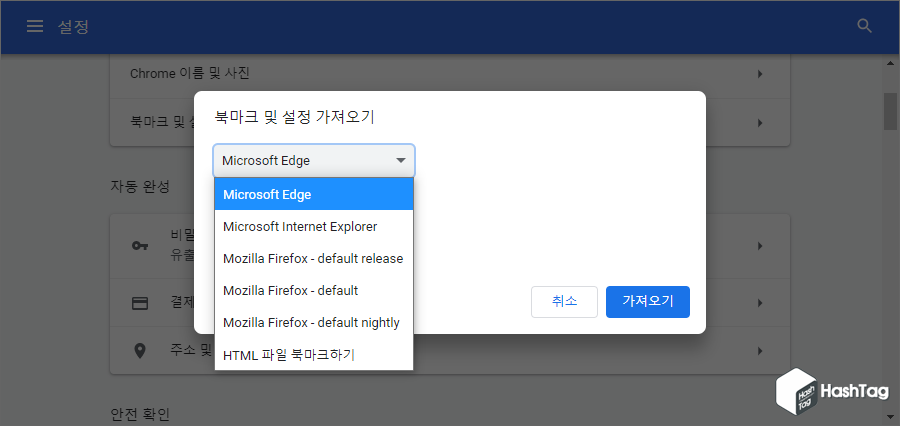The height and width of the screenshot is (426, 900).
Task: Click the scrollbar down arrow
Action: point(890,417)
